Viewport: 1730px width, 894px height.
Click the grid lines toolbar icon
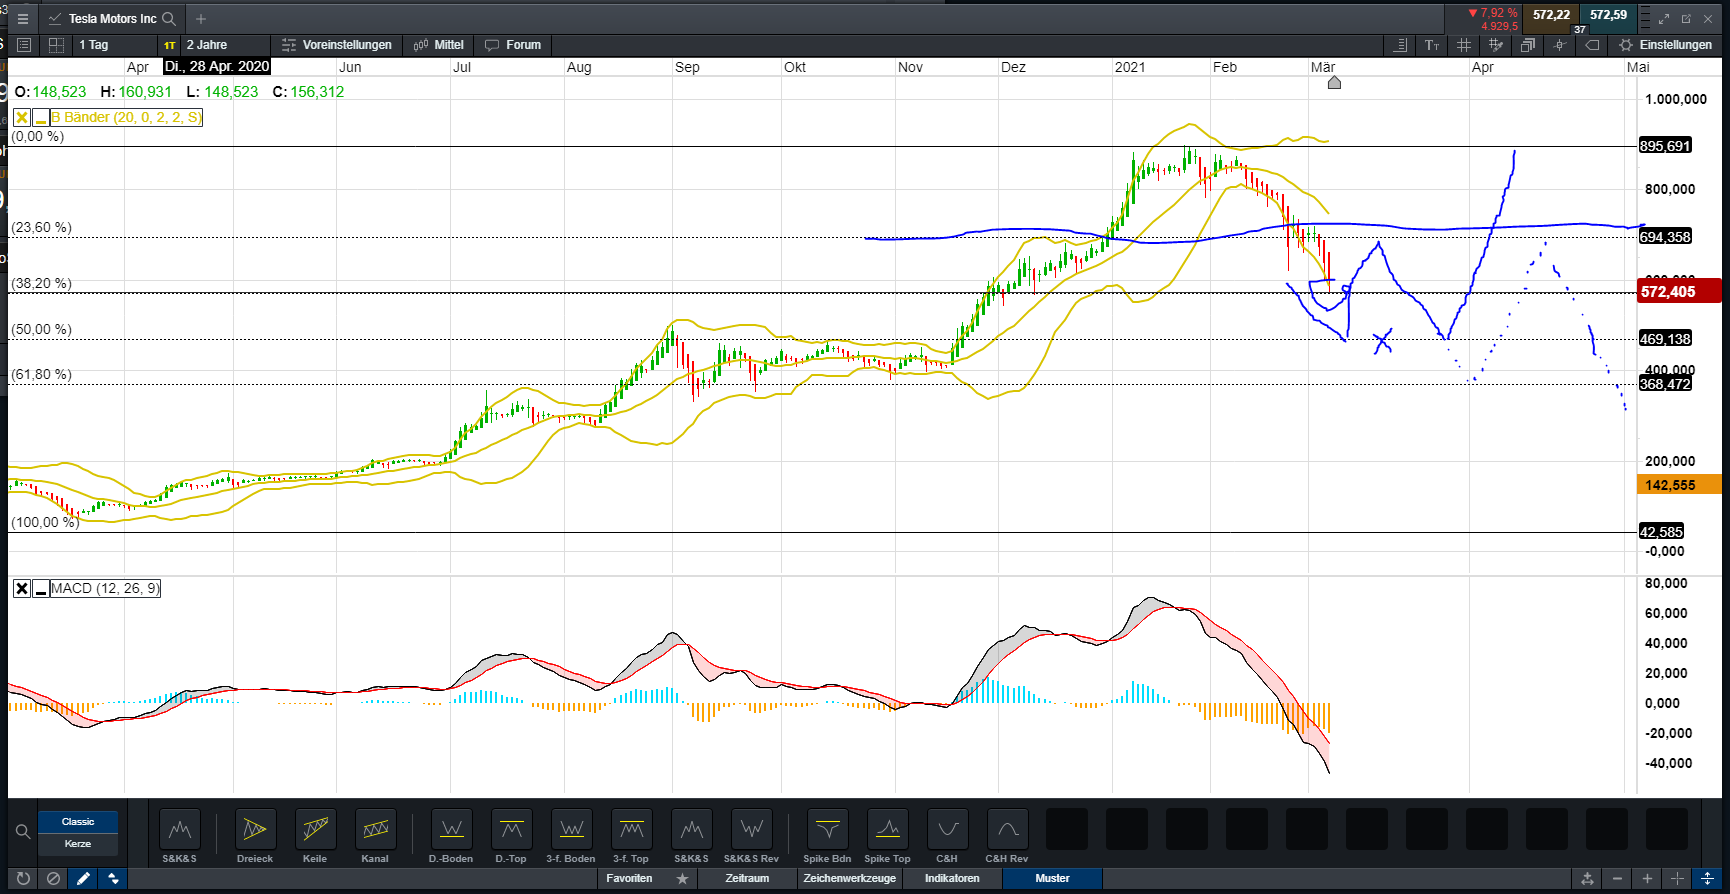[x=1464, y=45]
